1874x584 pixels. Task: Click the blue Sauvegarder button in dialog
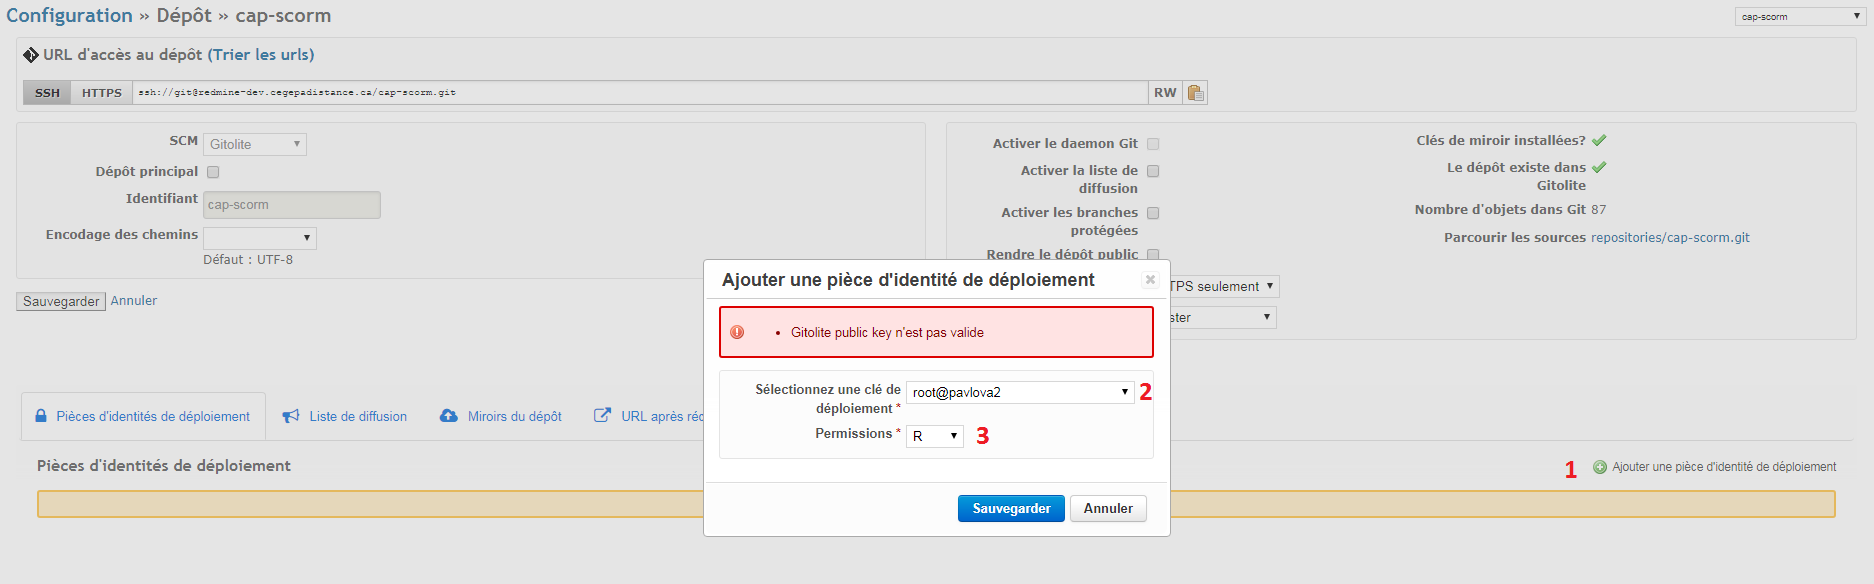click(x=1011, y=508)
